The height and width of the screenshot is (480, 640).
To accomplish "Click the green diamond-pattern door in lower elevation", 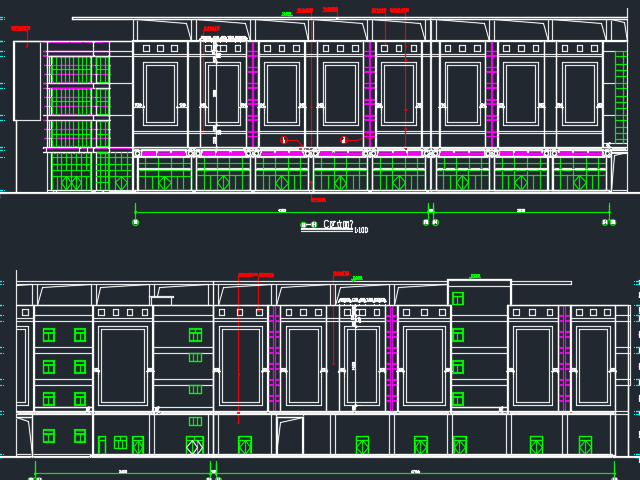I will click(194, 446).
